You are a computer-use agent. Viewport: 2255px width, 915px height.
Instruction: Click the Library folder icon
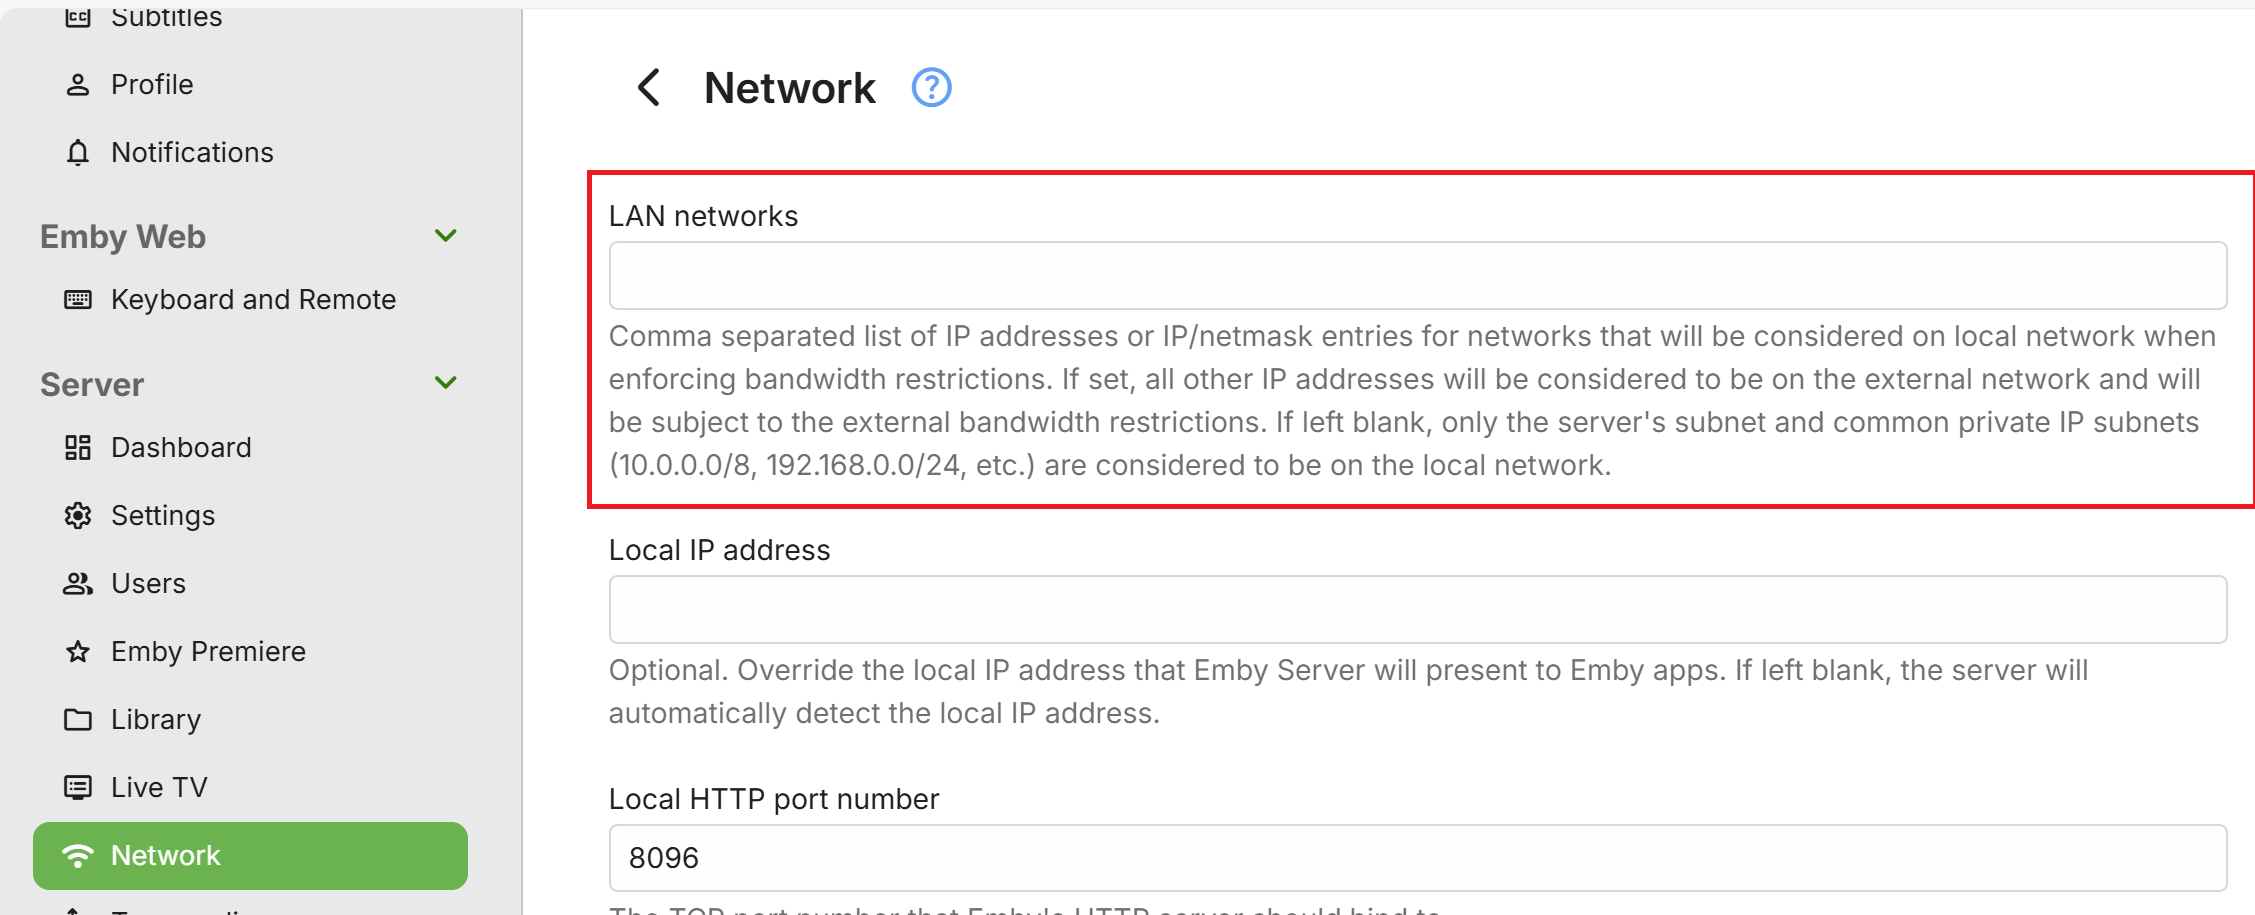[x=78, y=720]
